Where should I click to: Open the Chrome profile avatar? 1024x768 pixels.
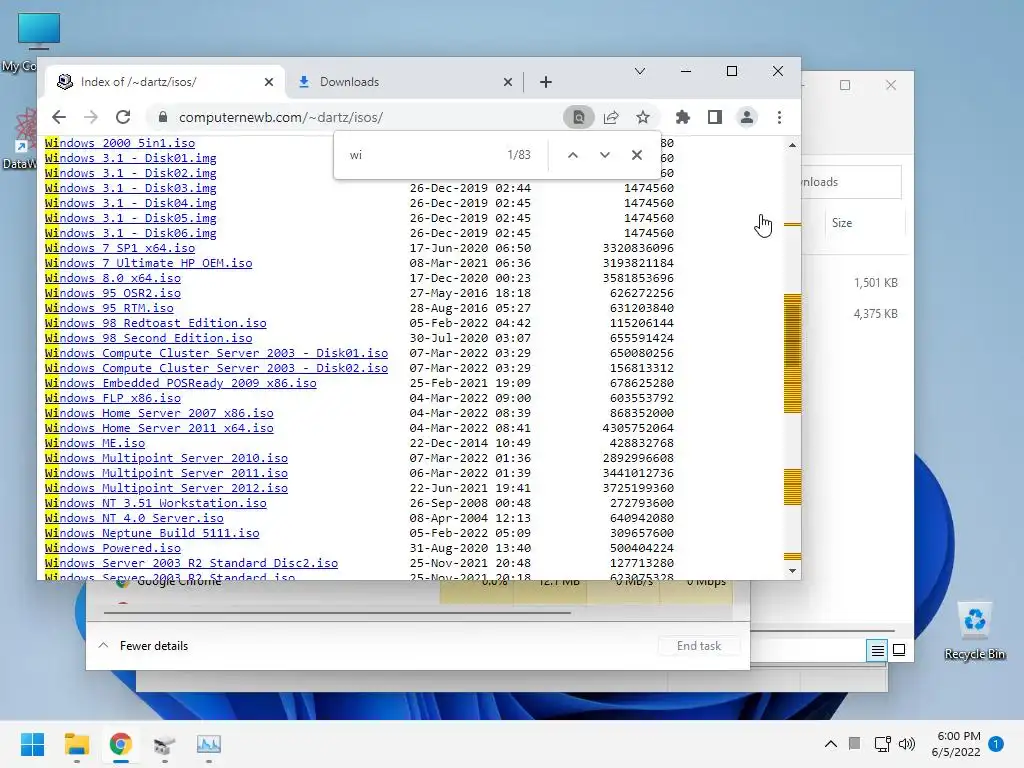[747, 118]
